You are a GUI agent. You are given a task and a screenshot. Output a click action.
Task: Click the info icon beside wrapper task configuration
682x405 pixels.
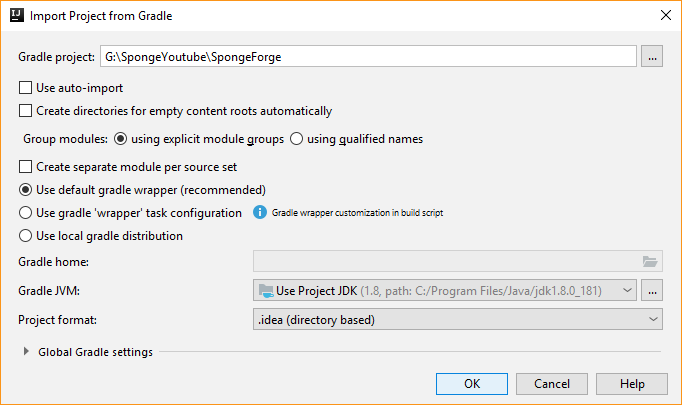[x=259, y=213]
